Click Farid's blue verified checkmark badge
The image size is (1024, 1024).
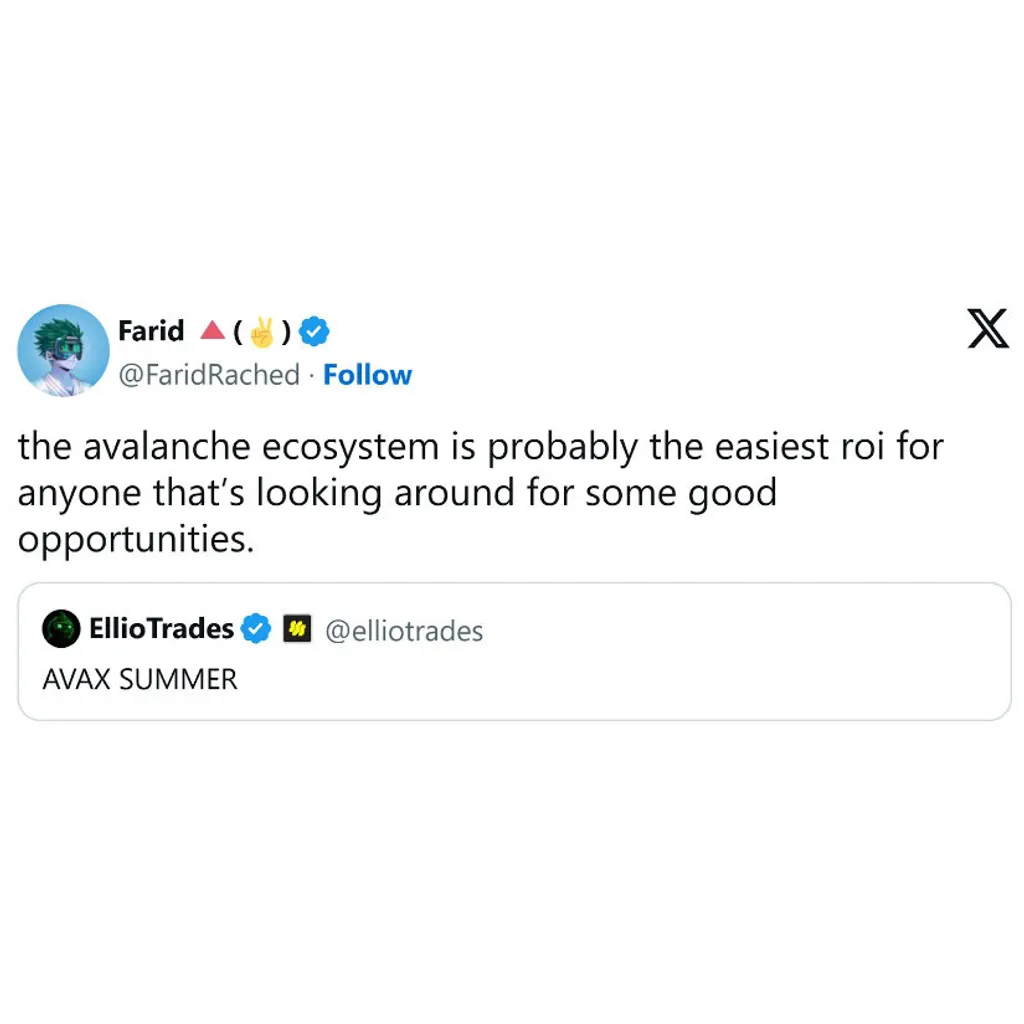[314, 332]
